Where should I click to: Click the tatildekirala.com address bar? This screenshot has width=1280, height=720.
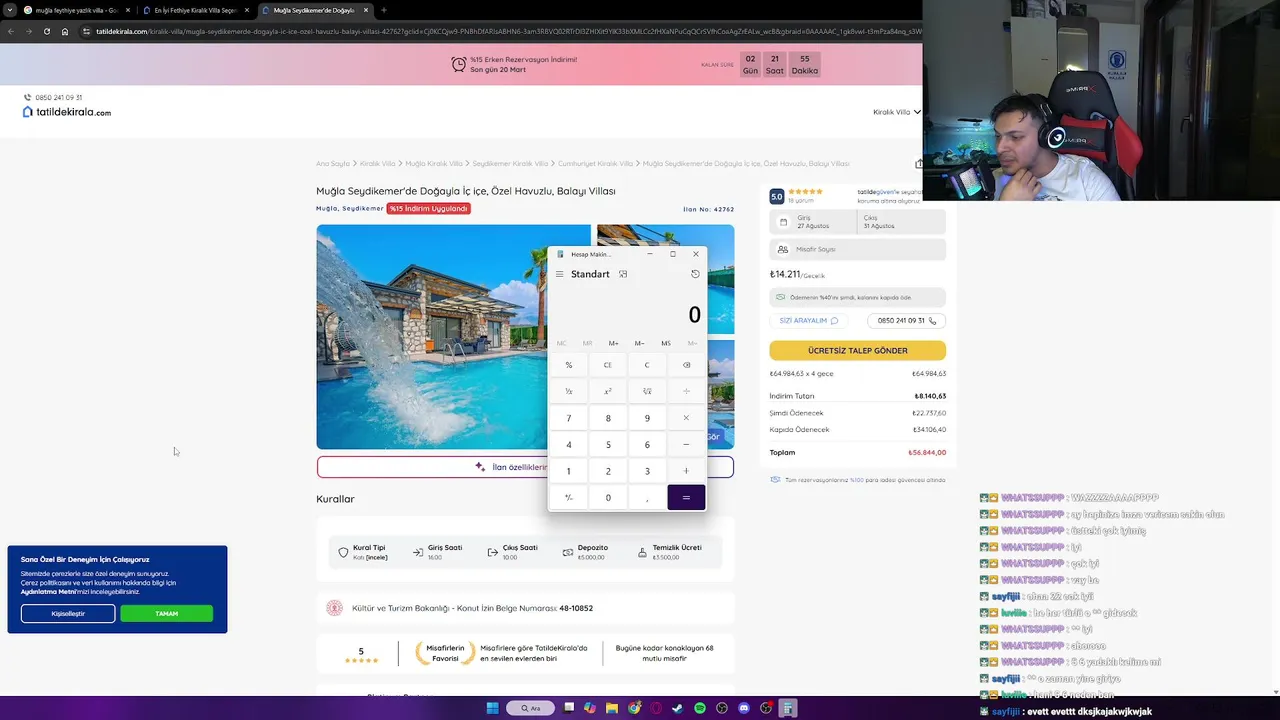500,31
